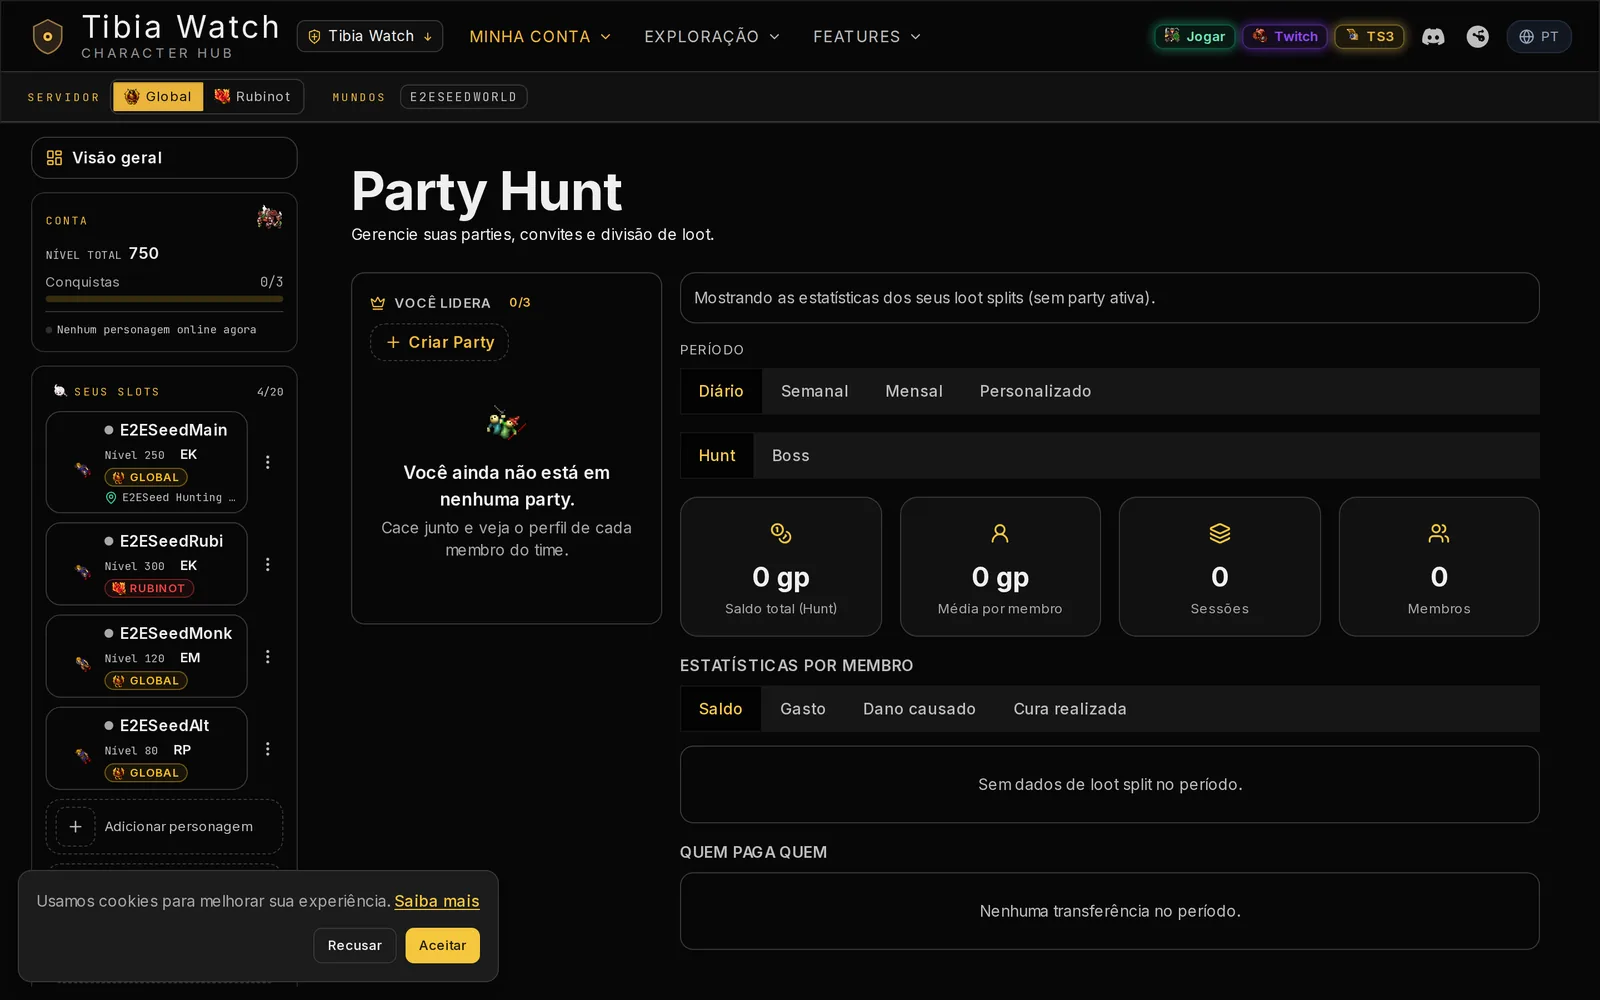Viewport: 1600px width, 1000px height.
Task: Click the loot split stats info banner
Action: pos(1110,298)
